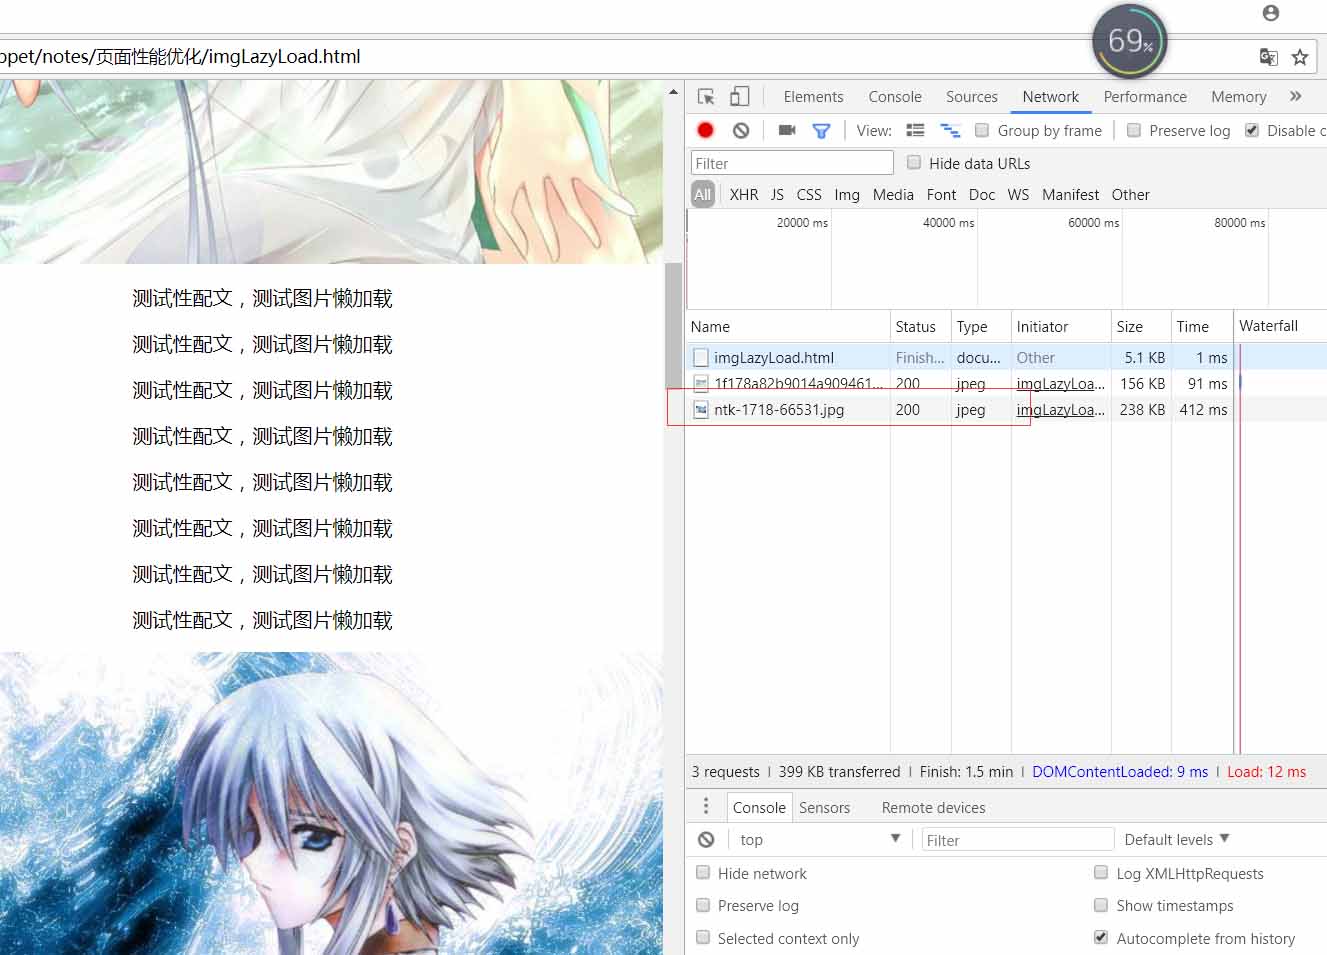This screenshot has height=955, width=1327.
Task: Open the Sources tab
Action: click(x=972, y=97)
